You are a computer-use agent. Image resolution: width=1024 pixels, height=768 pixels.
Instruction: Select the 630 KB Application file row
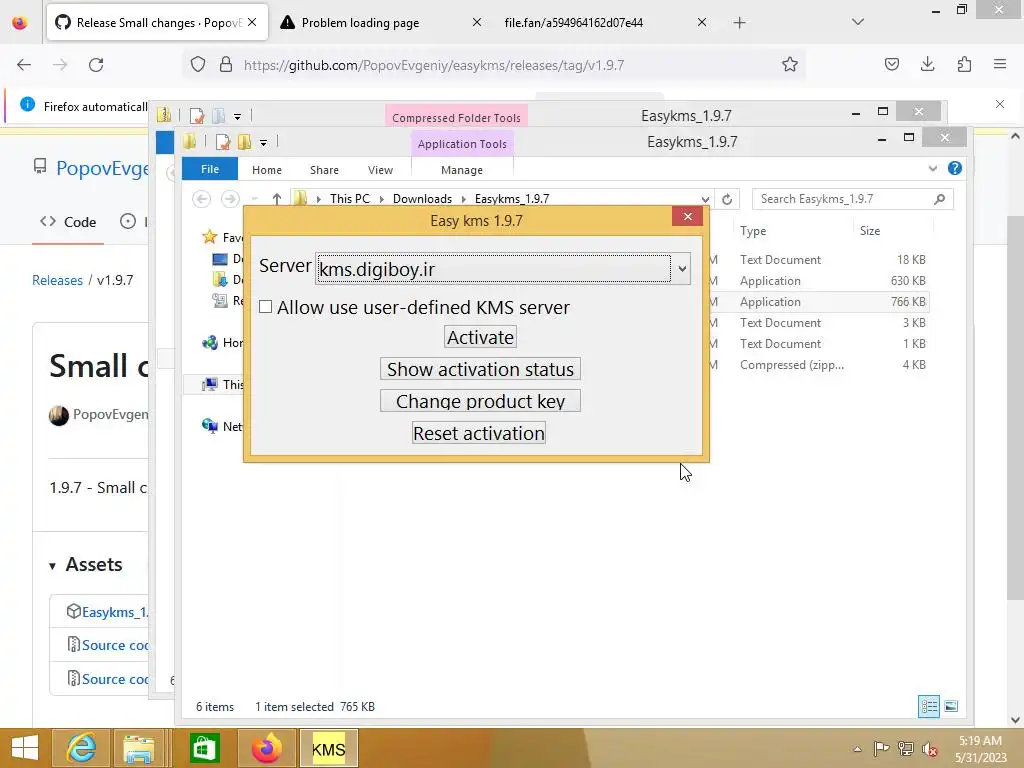(818, 281)
